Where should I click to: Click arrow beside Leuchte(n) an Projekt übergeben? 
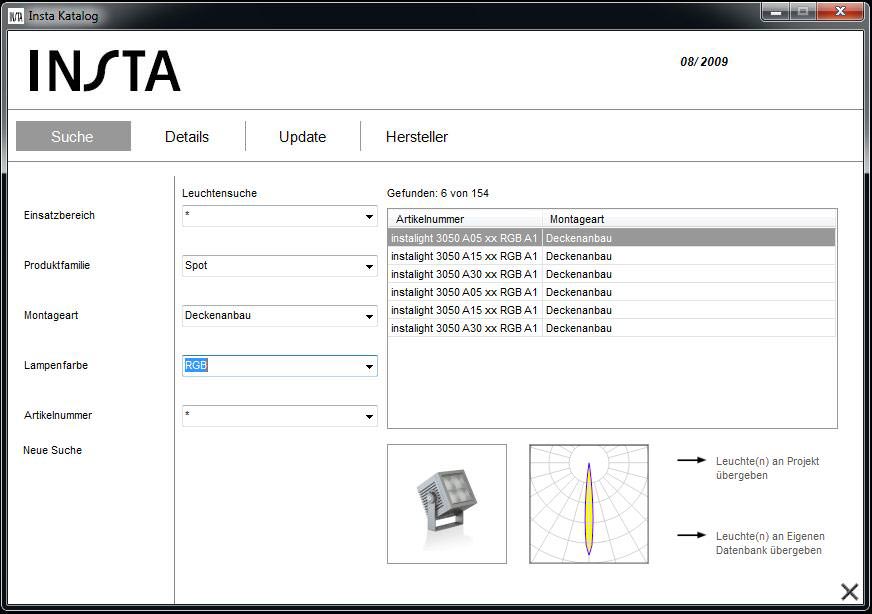pos(691,460)
